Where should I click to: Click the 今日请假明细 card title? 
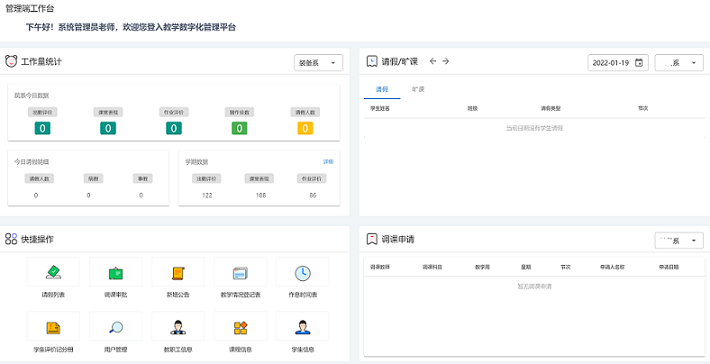point(31,162)
